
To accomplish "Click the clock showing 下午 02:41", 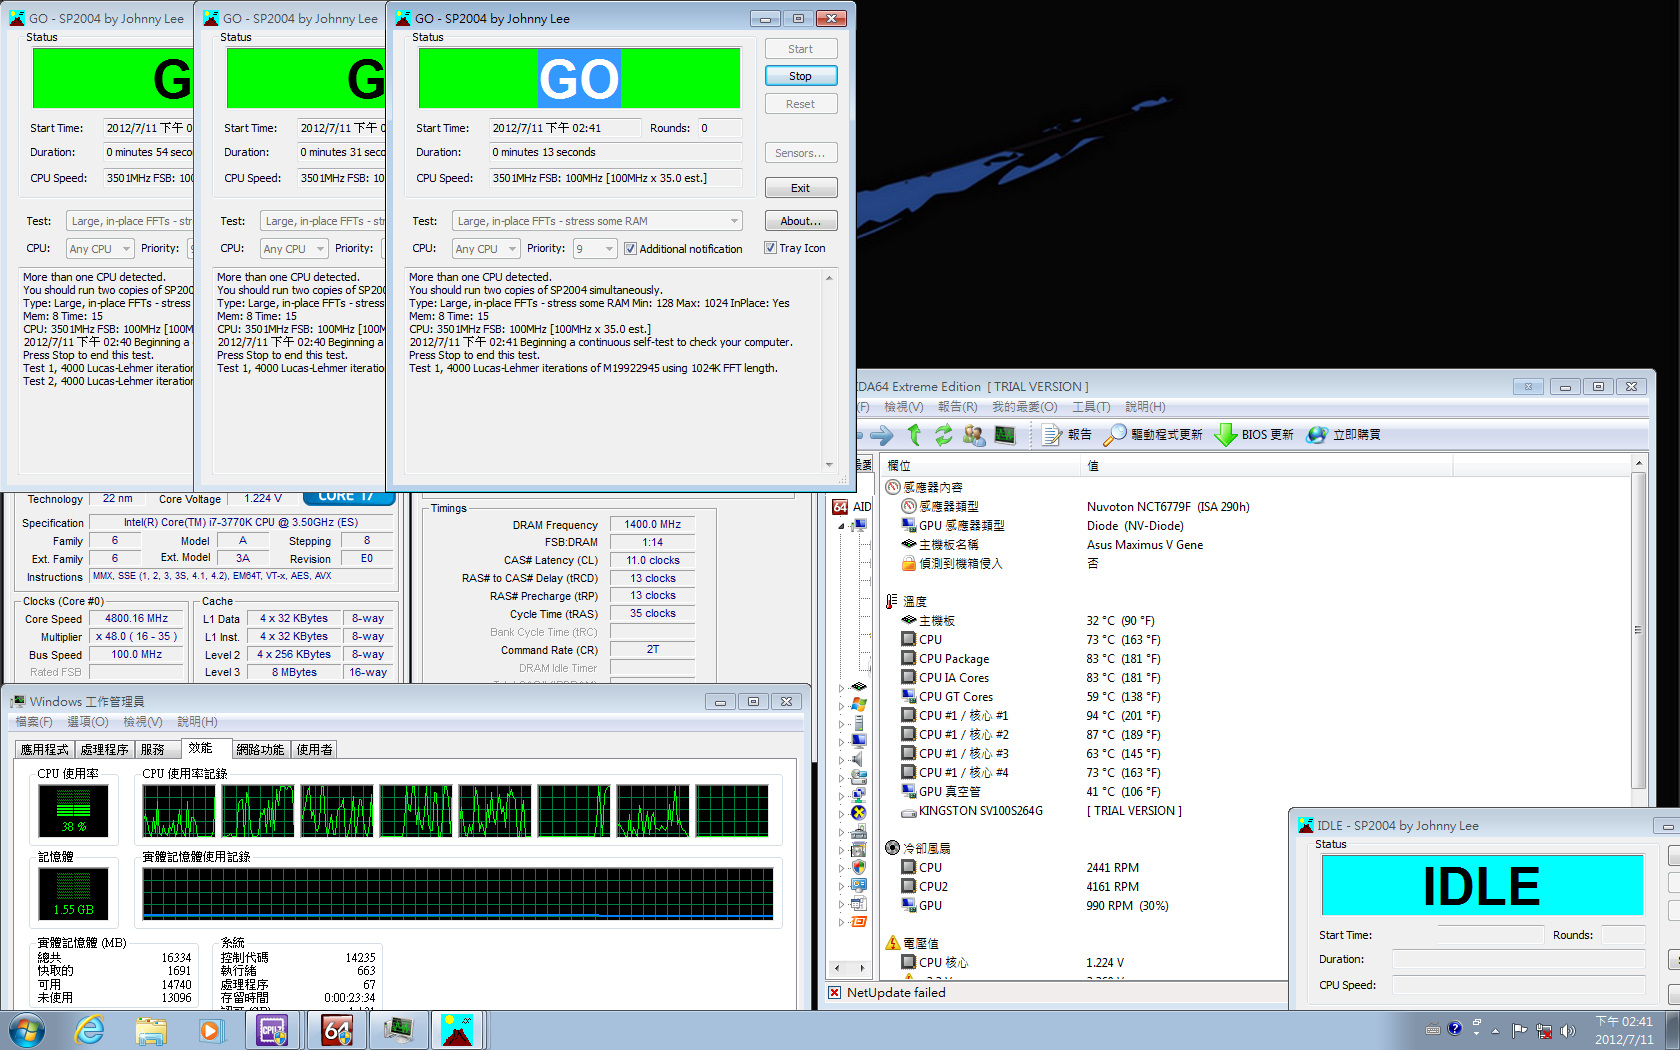I will click(x=1624, y=1022).
